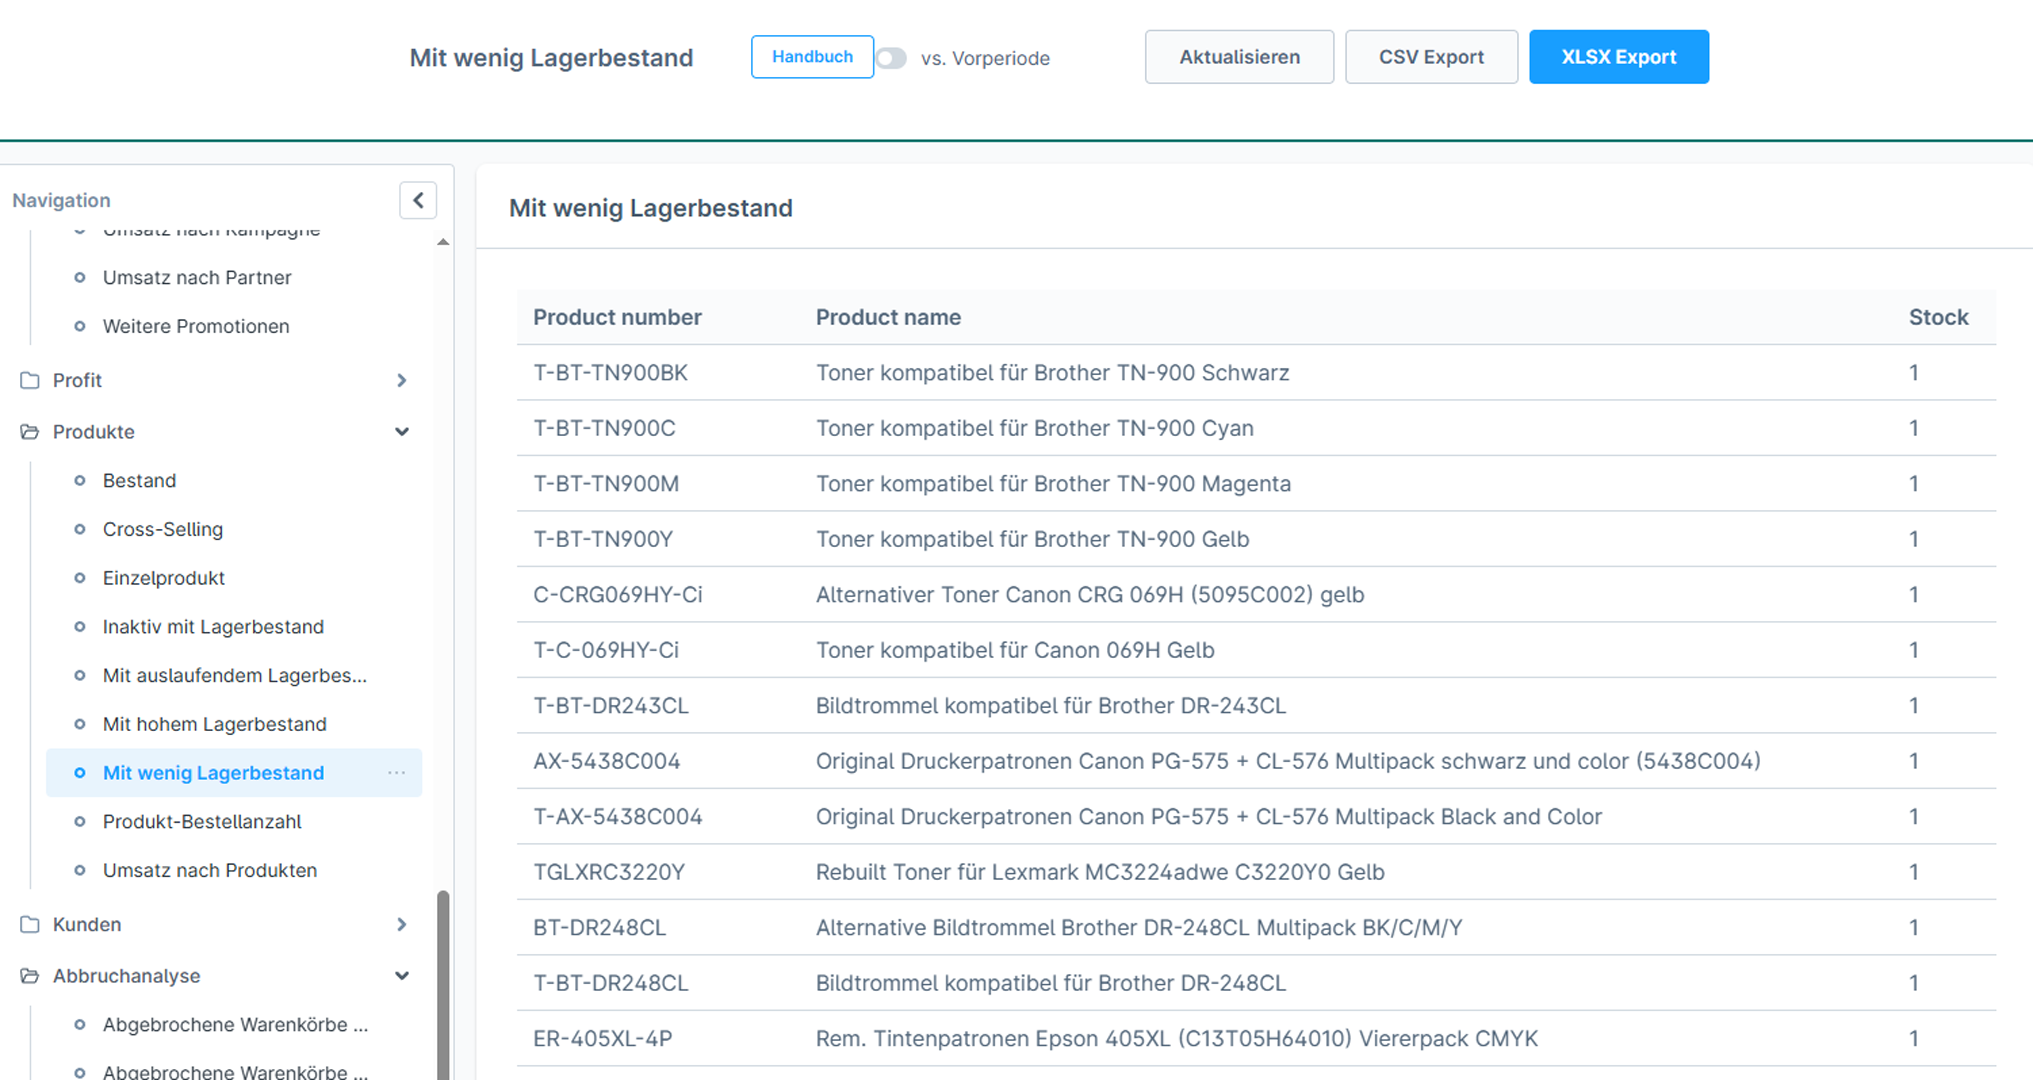Screen dimensions: 2033x1080
Task: Click product number TGLXRC3220Y
Action: pyautogui.click(x=609, y=872)
